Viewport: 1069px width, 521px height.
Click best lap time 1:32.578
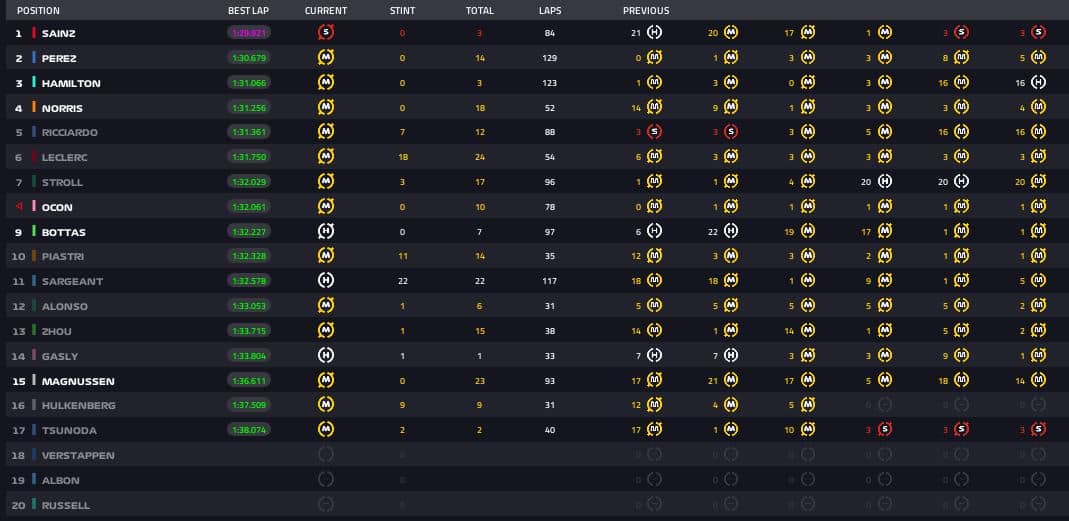pyautogui.click(x=249, y=280)
